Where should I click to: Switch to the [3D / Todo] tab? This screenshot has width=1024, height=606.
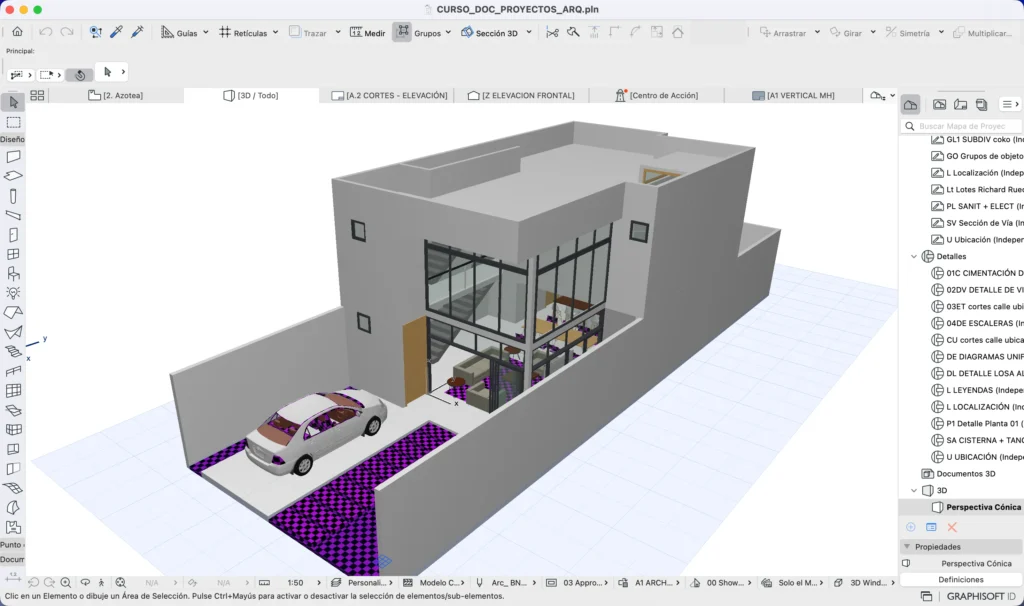tap(251, 95)
